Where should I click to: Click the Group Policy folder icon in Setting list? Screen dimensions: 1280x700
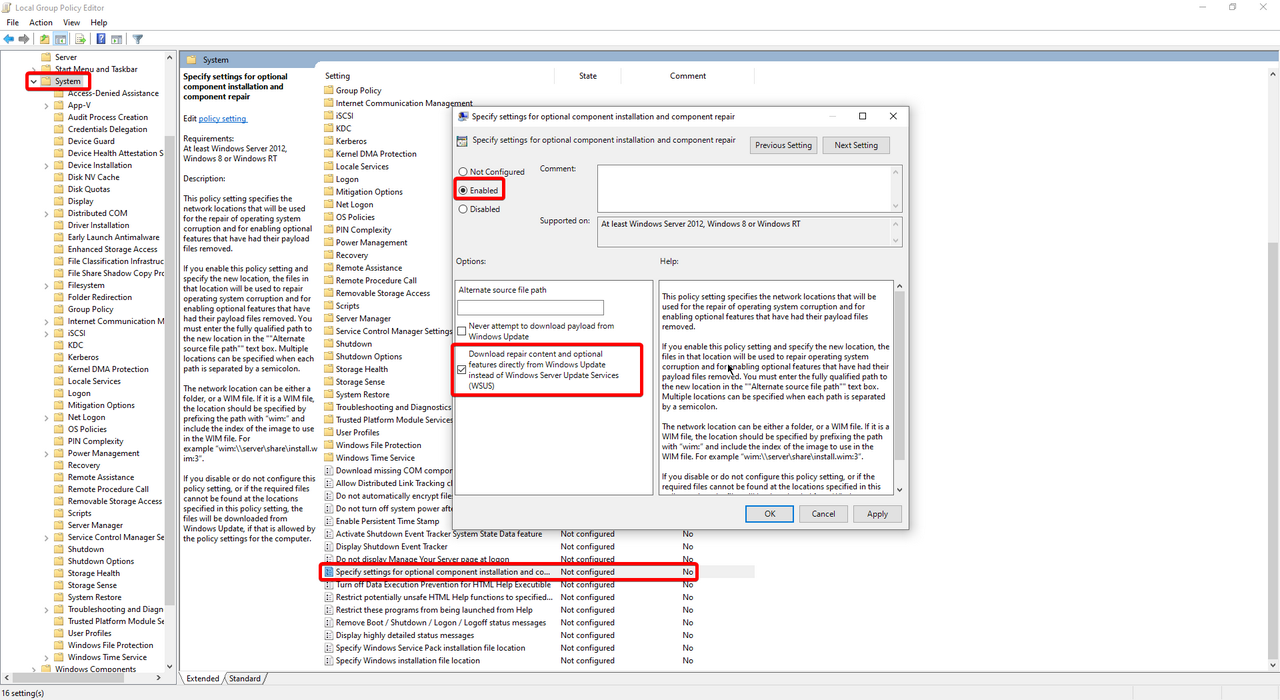328,90
